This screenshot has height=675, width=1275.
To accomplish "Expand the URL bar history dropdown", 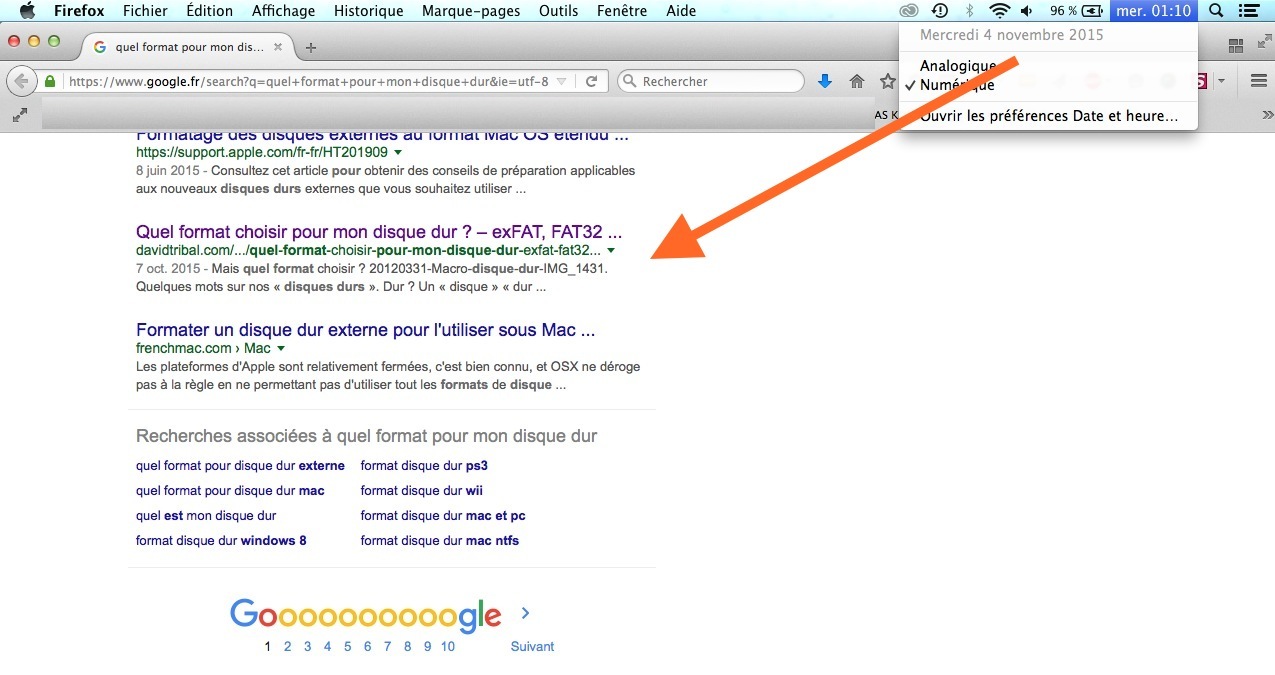I will 562,82.
